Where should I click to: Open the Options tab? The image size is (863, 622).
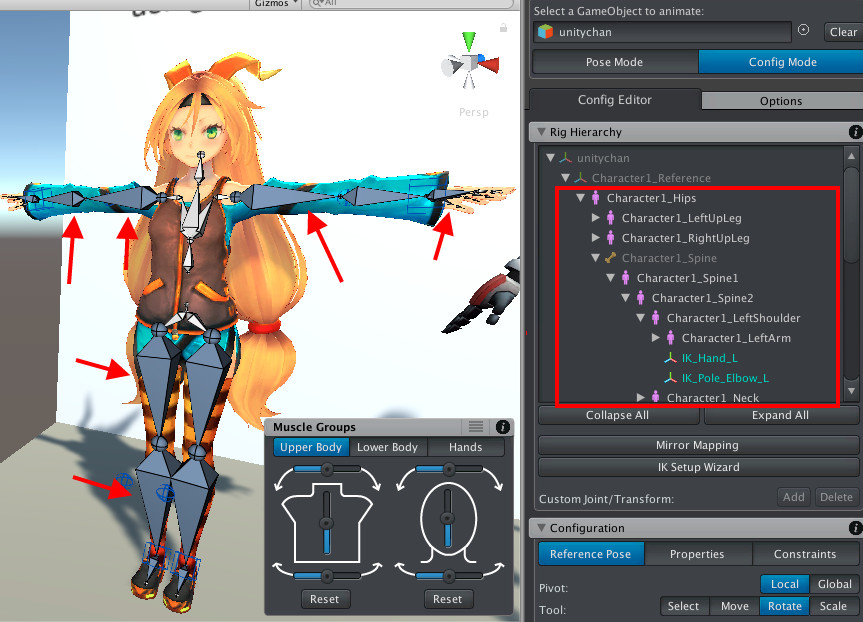coord(781,101)
